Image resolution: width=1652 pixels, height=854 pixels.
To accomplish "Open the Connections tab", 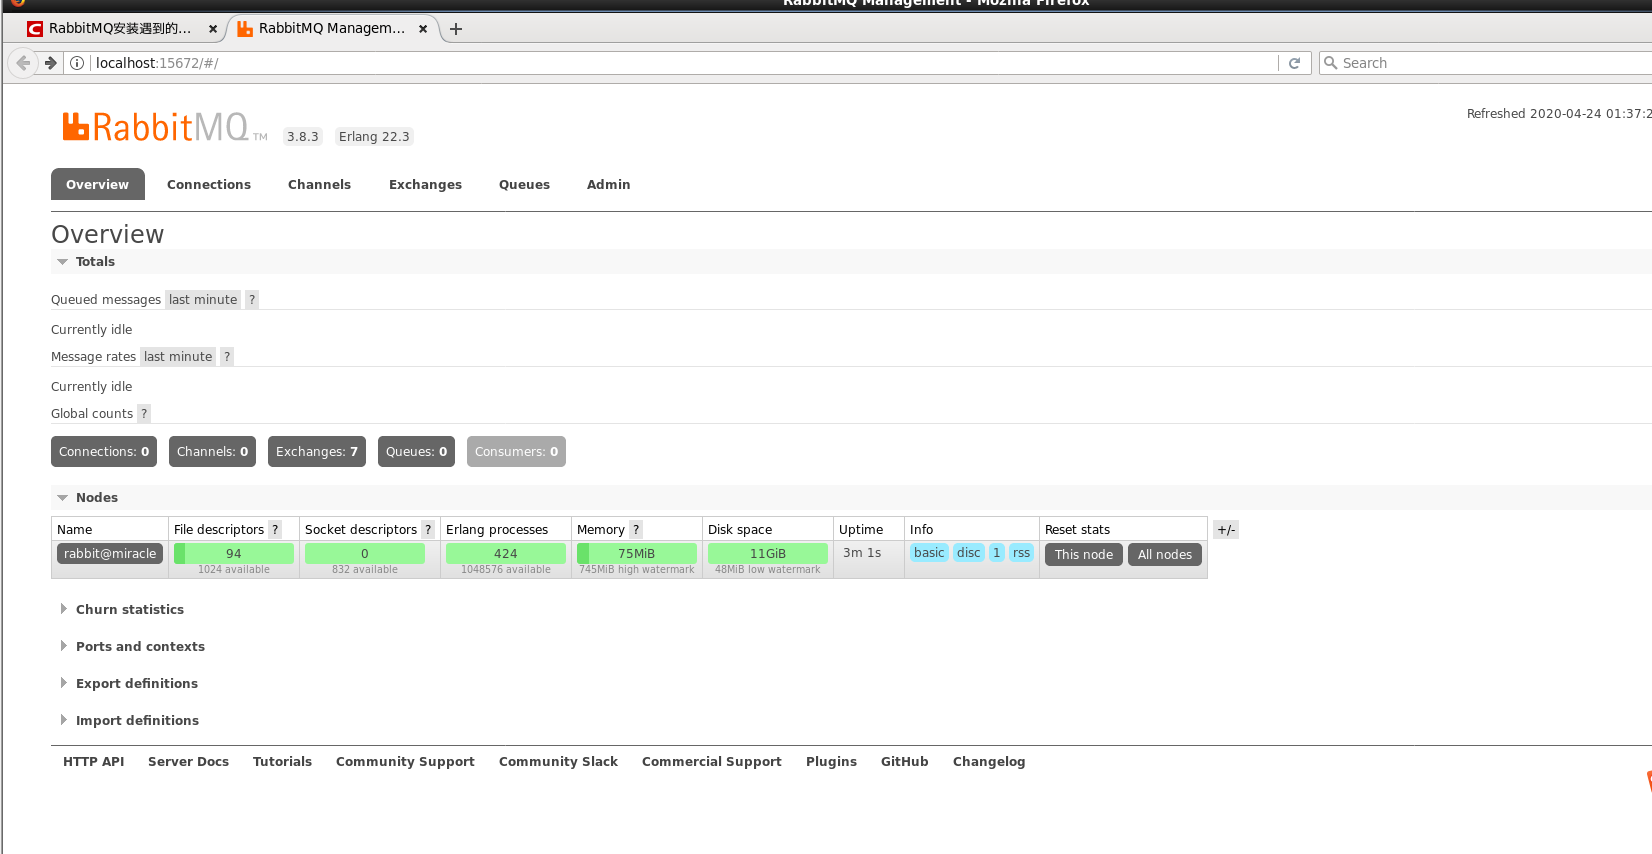I will [x=209, y=185].
